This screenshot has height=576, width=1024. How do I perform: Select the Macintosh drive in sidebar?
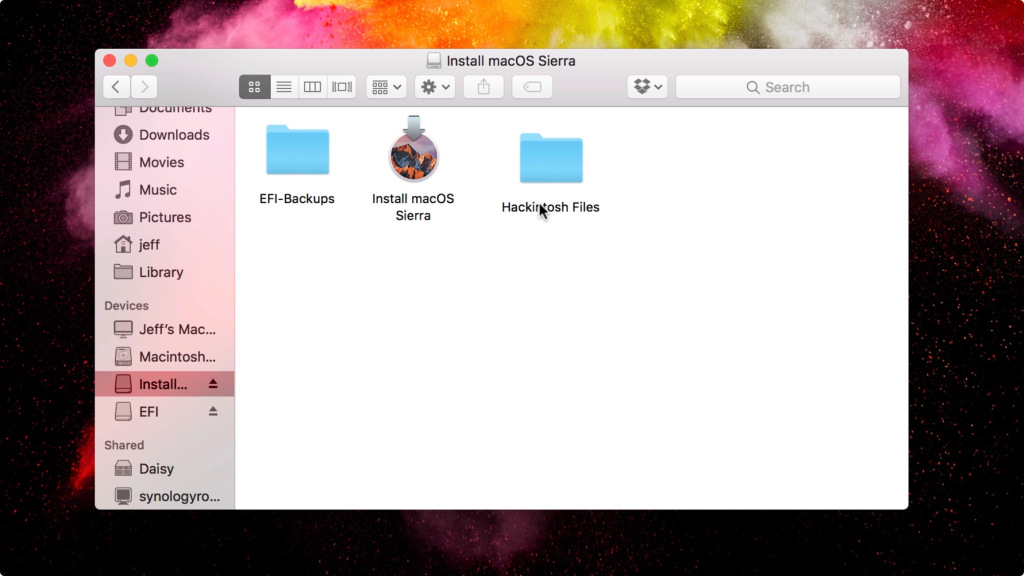click(x=165, y=357)
